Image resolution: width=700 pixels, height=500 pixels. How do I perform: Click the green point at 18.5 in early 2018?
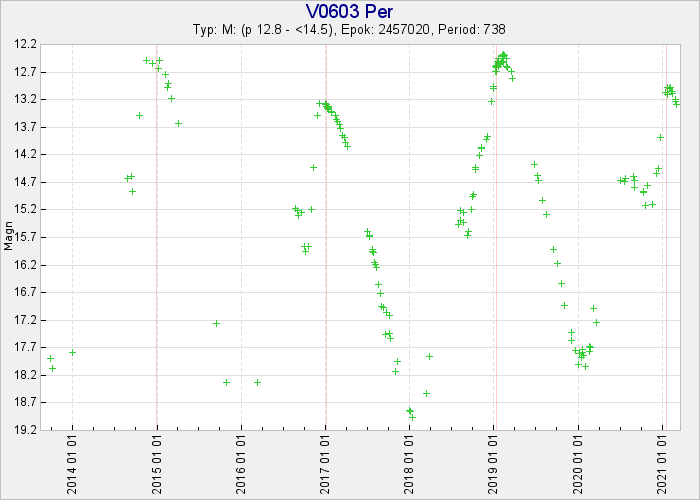click(426, 393)
